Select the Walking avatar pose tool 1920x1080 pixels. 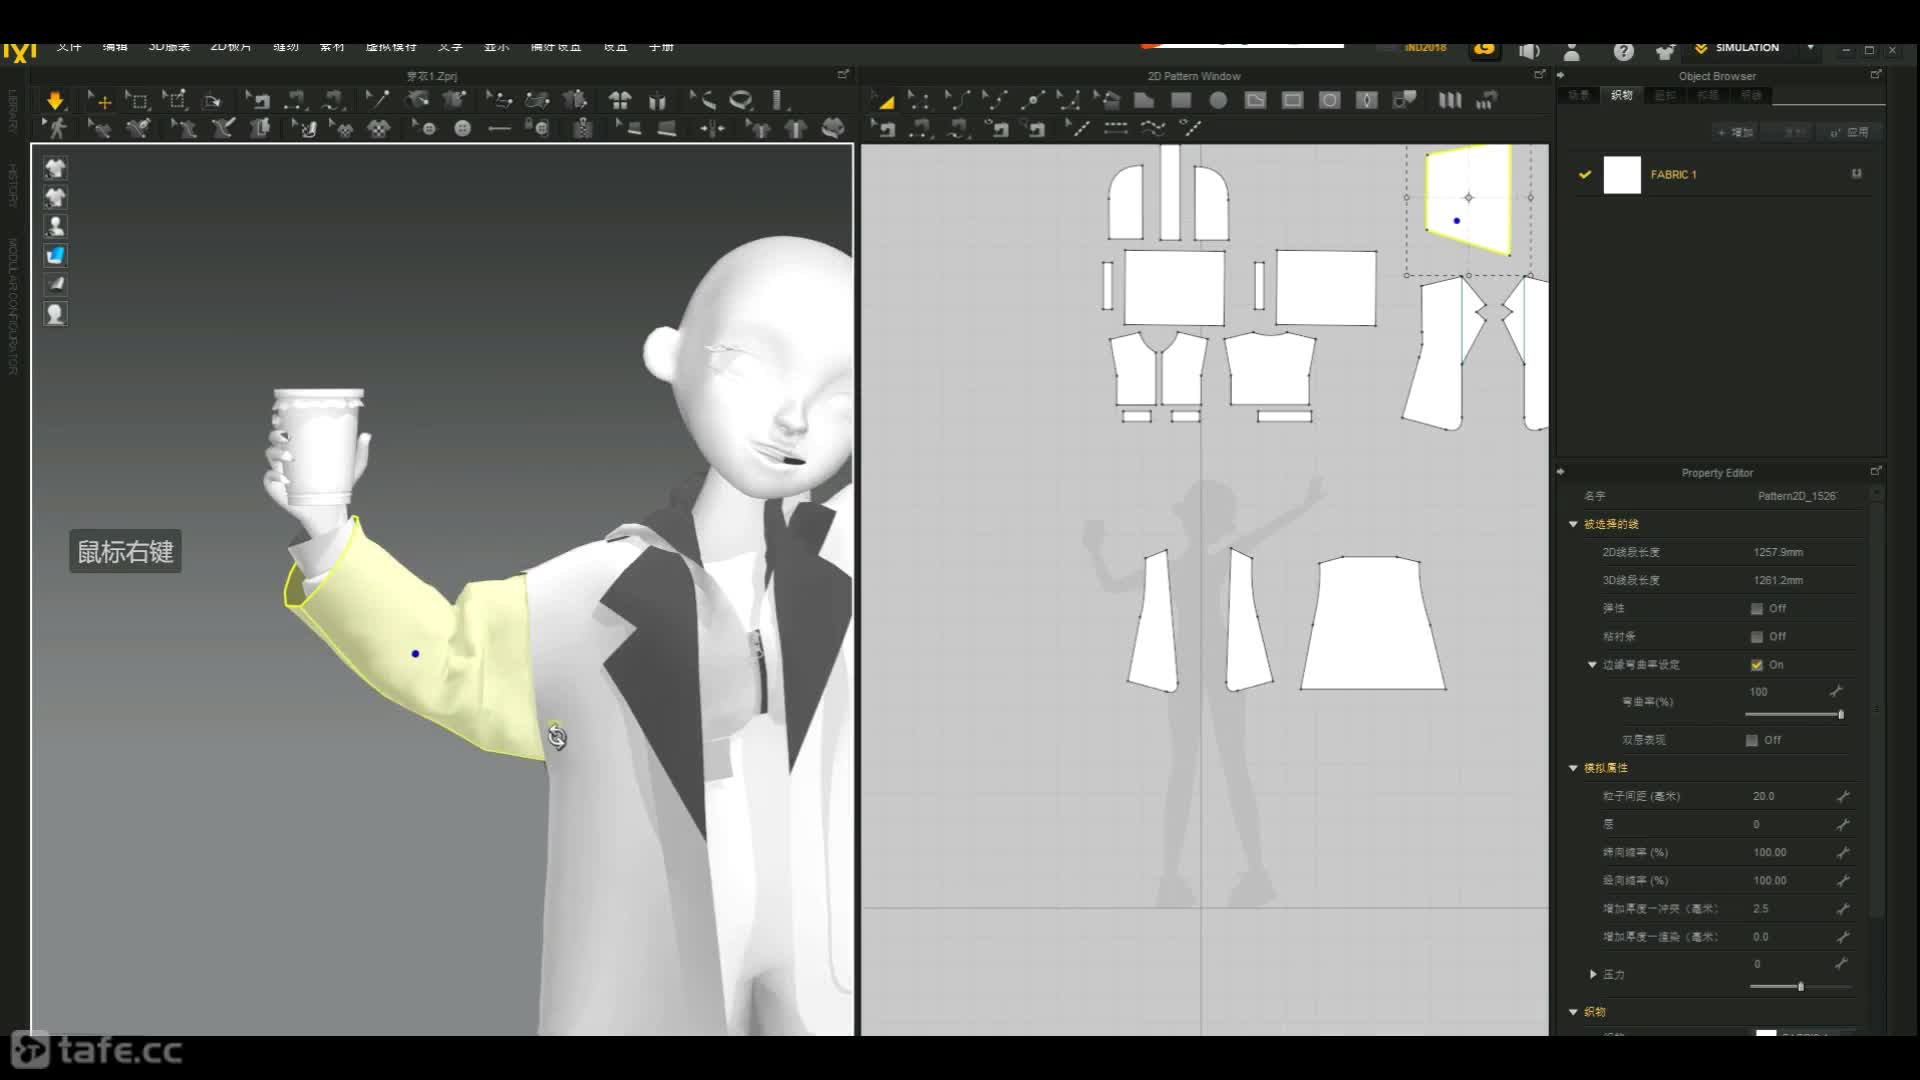click(x=56, y=128)
